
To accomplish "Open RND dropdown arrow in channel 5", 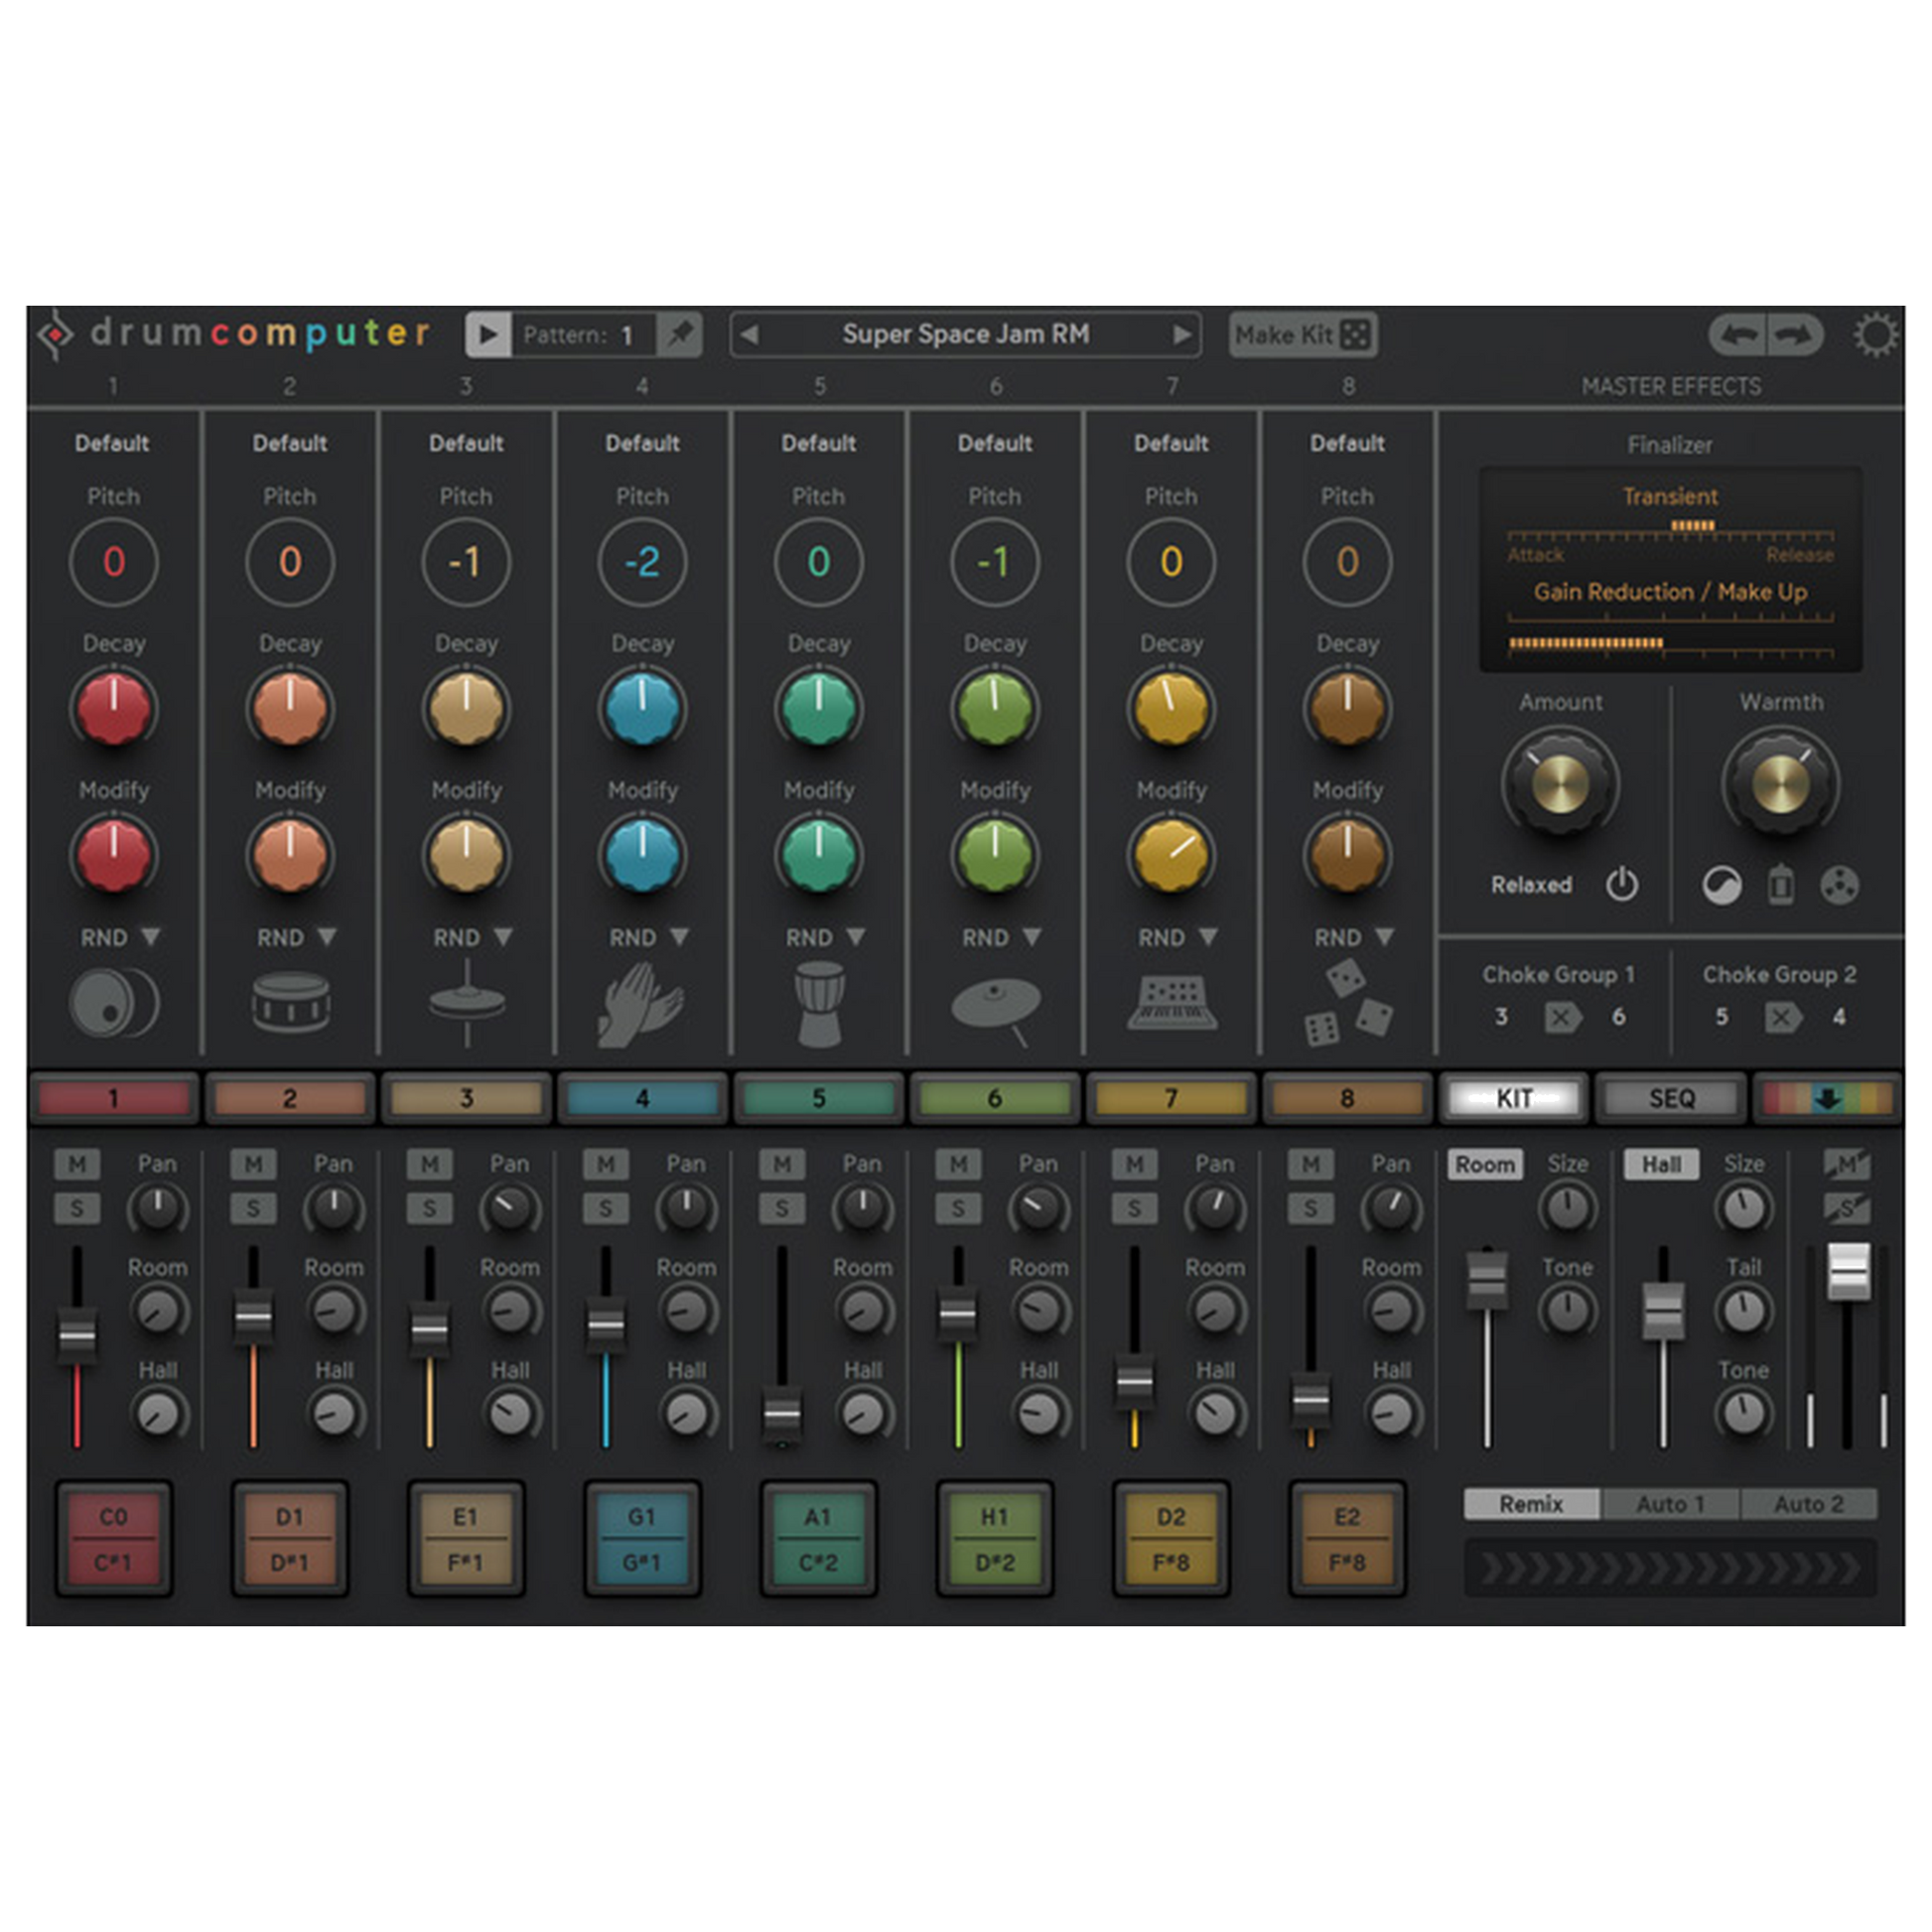I will (x=856, y=937).
